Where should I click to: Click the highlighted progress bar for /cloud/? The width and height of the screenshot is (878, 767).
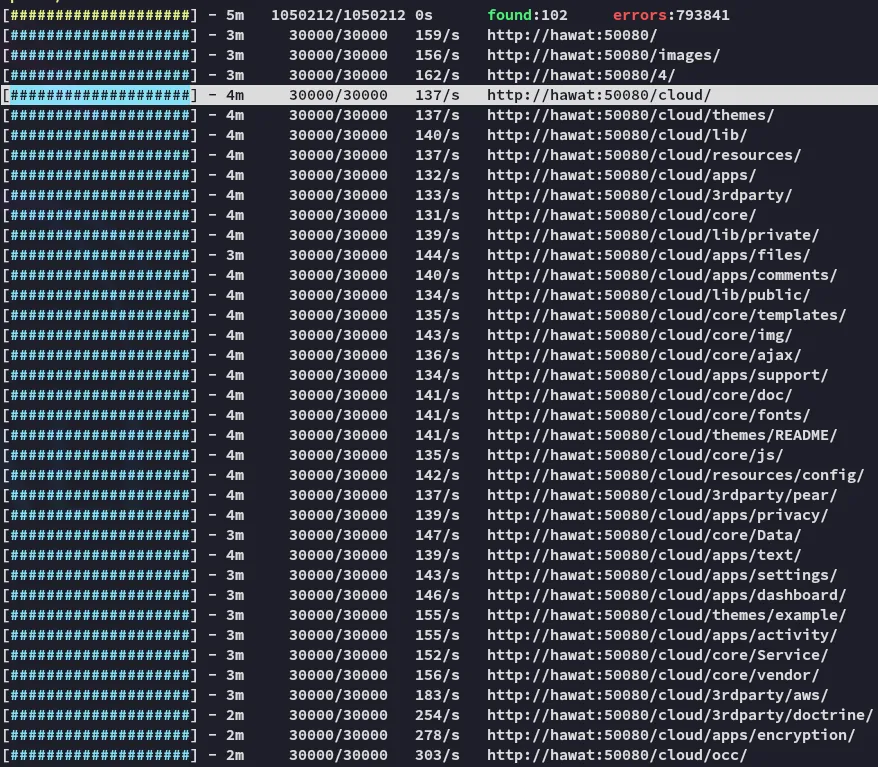(100, 95)
